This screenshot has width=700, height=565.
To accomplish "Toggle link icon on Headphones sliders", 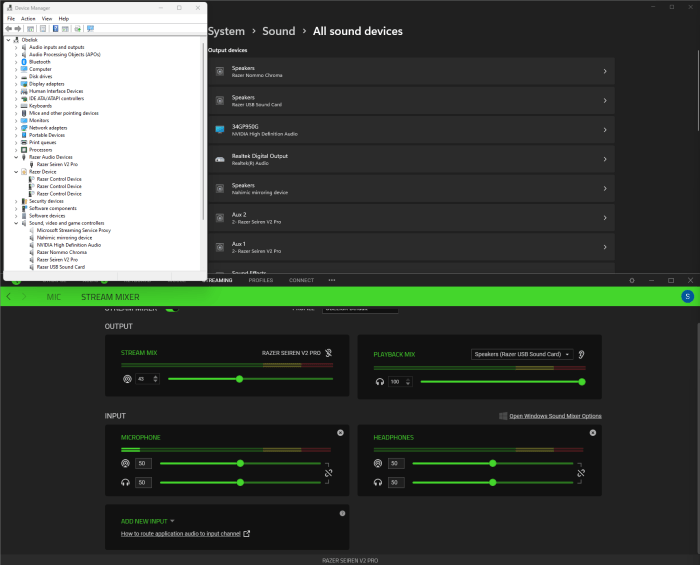I will [581, 473].
